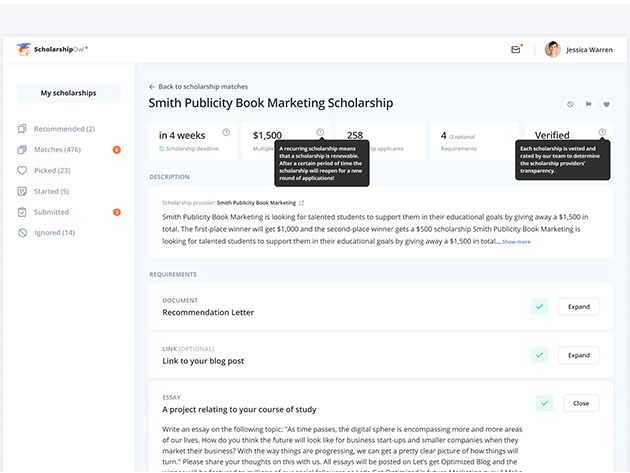This screenshot has width=630, height=473.
Task: Click the Started document icon
Action: tap(22, 191)
